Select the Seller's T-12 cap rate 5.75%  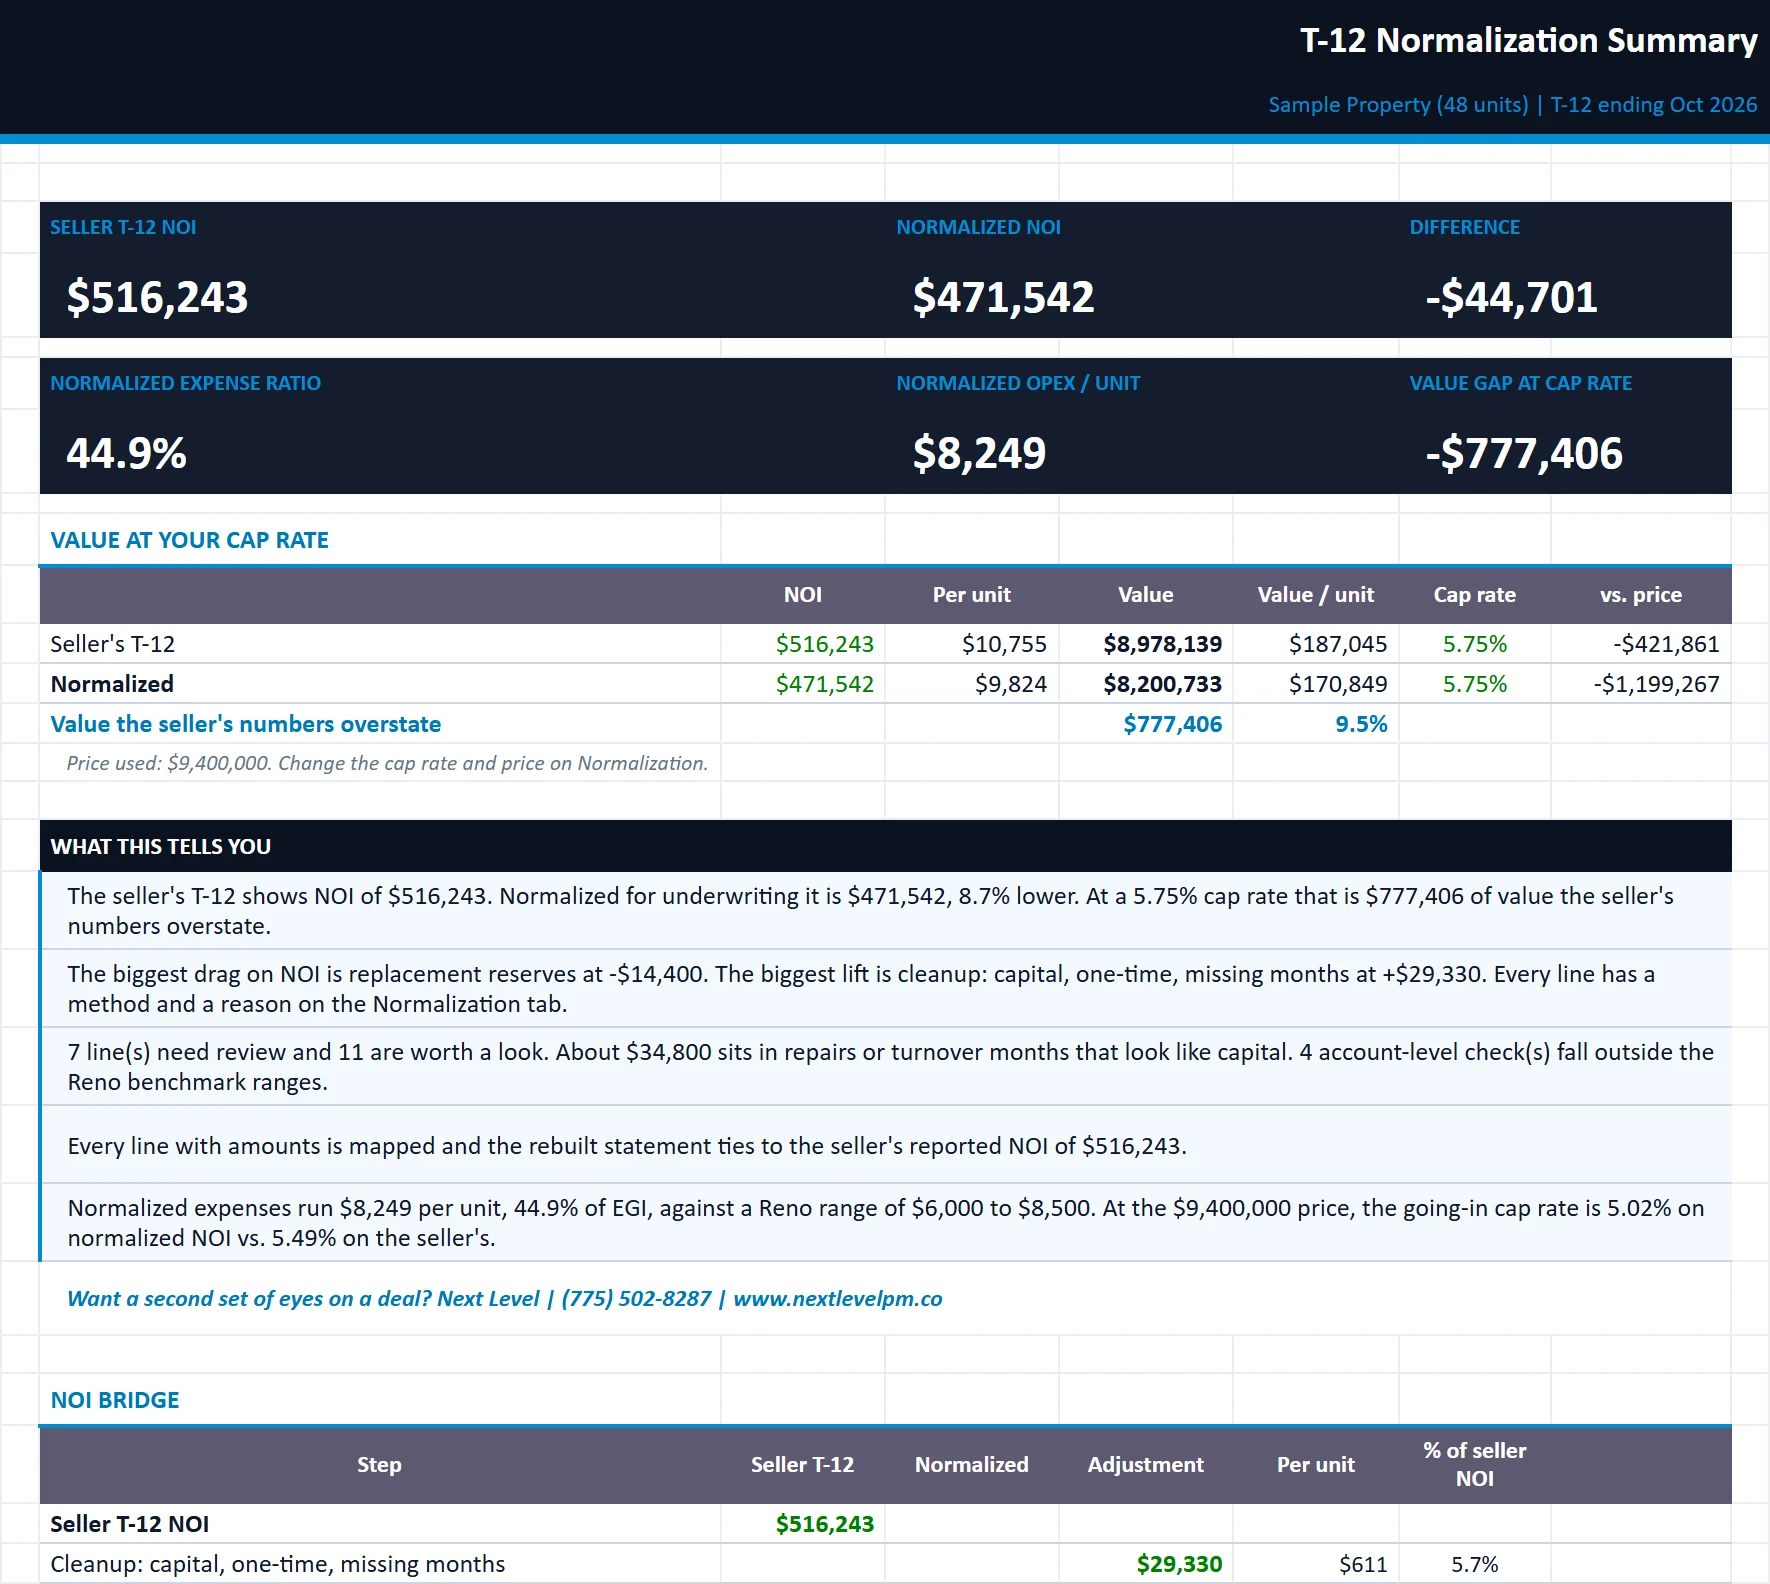tap(1474, 644)
